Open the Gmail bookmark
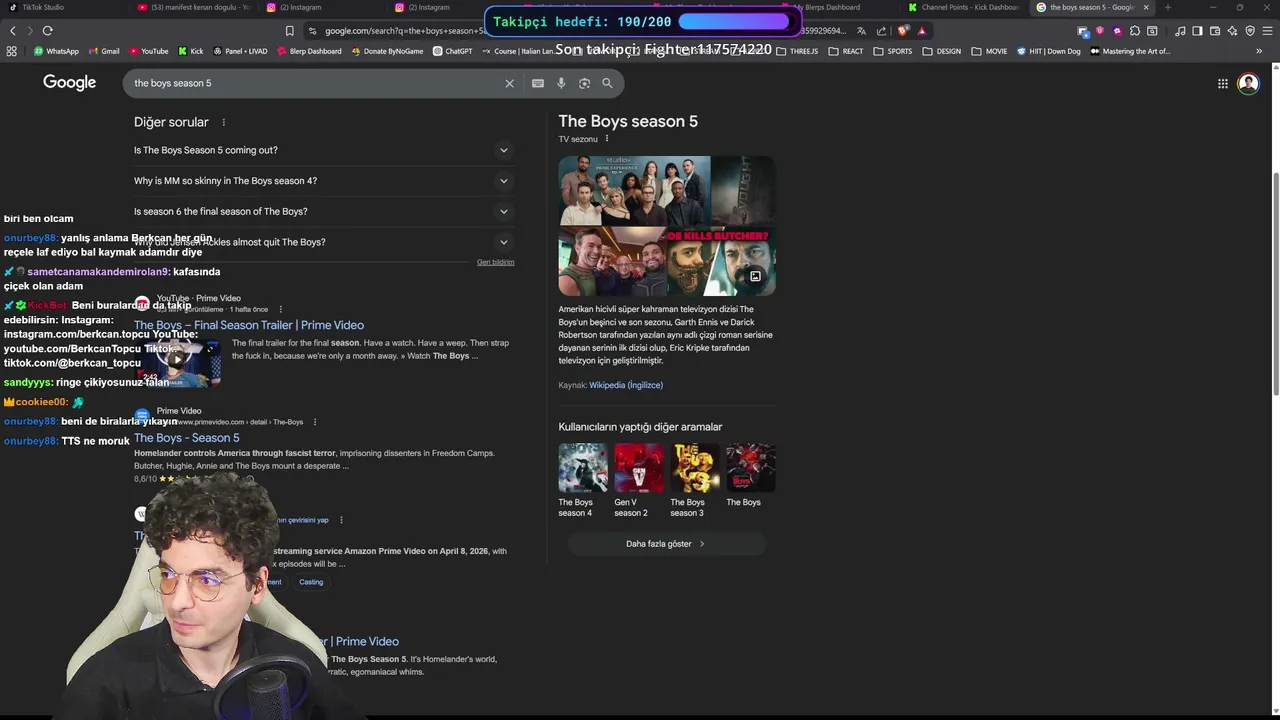The width and height of the screenshot is (1280, 720). tap(104, 51)
